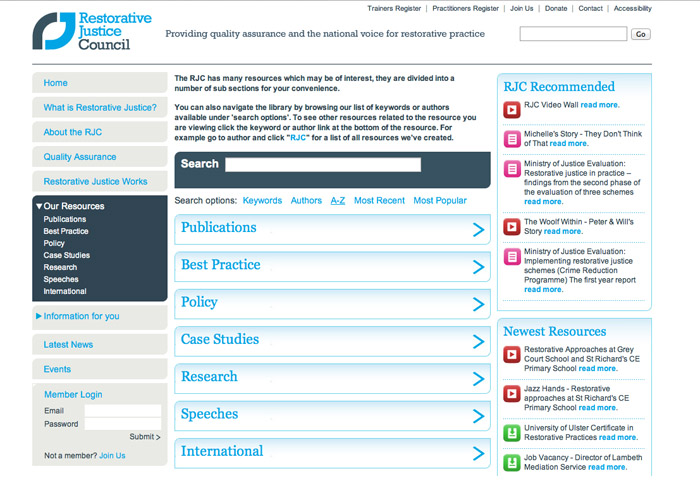Click video icon beside Restorative Approaches at Grey Court
The image size is (700, 496).
[512, 354]
